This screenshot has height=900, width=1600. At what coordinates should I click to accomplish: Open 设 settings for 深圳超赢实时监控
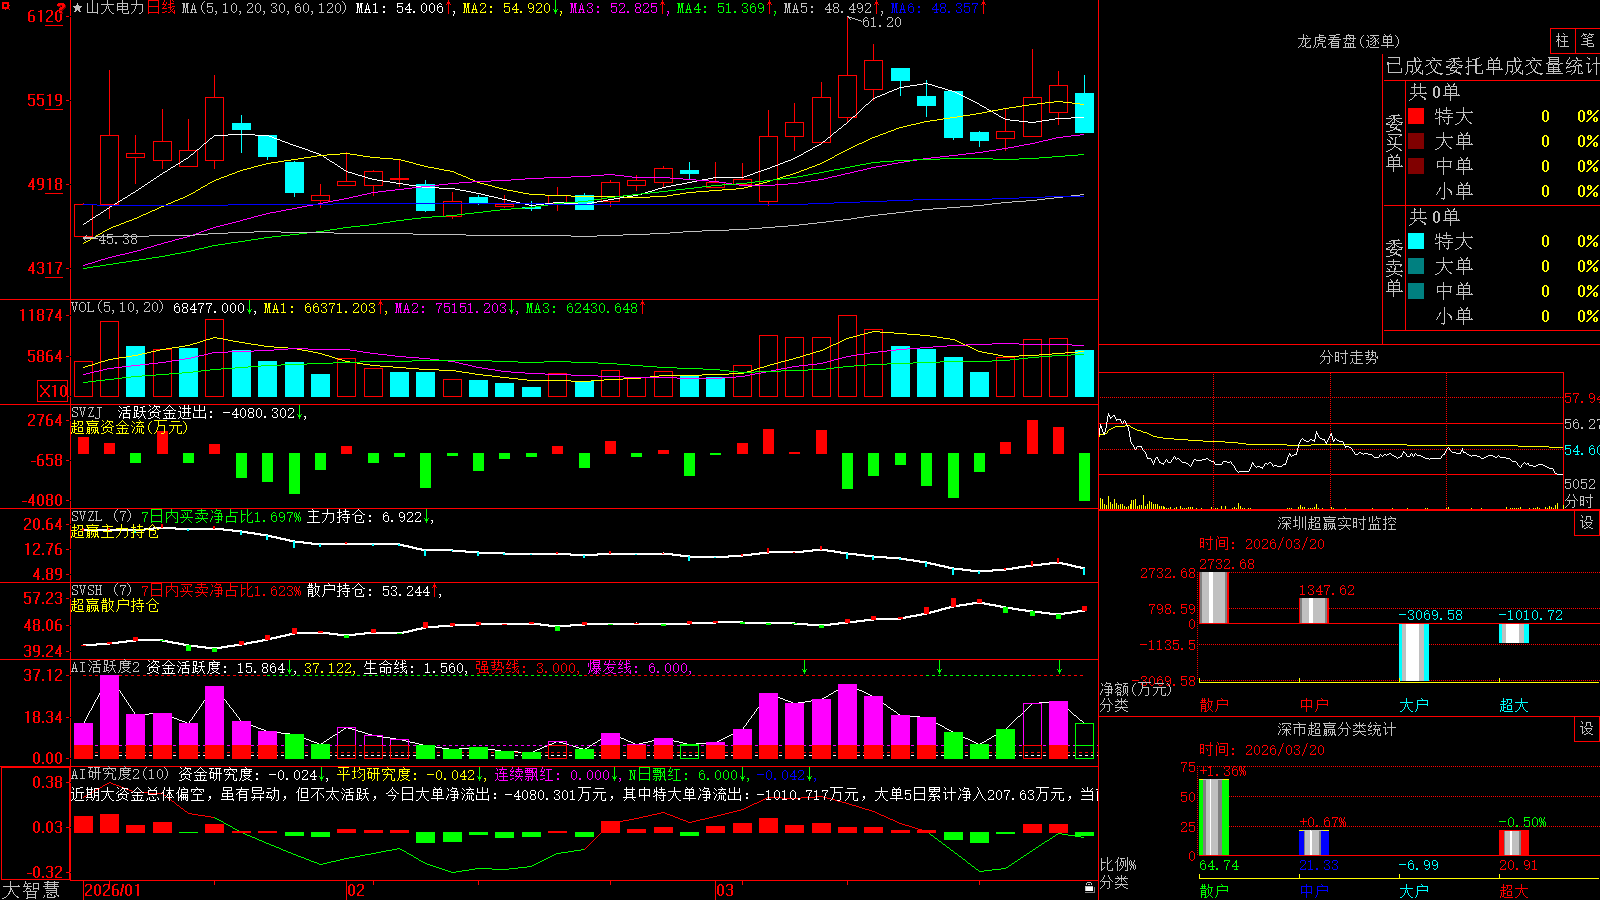(1587, 523)
